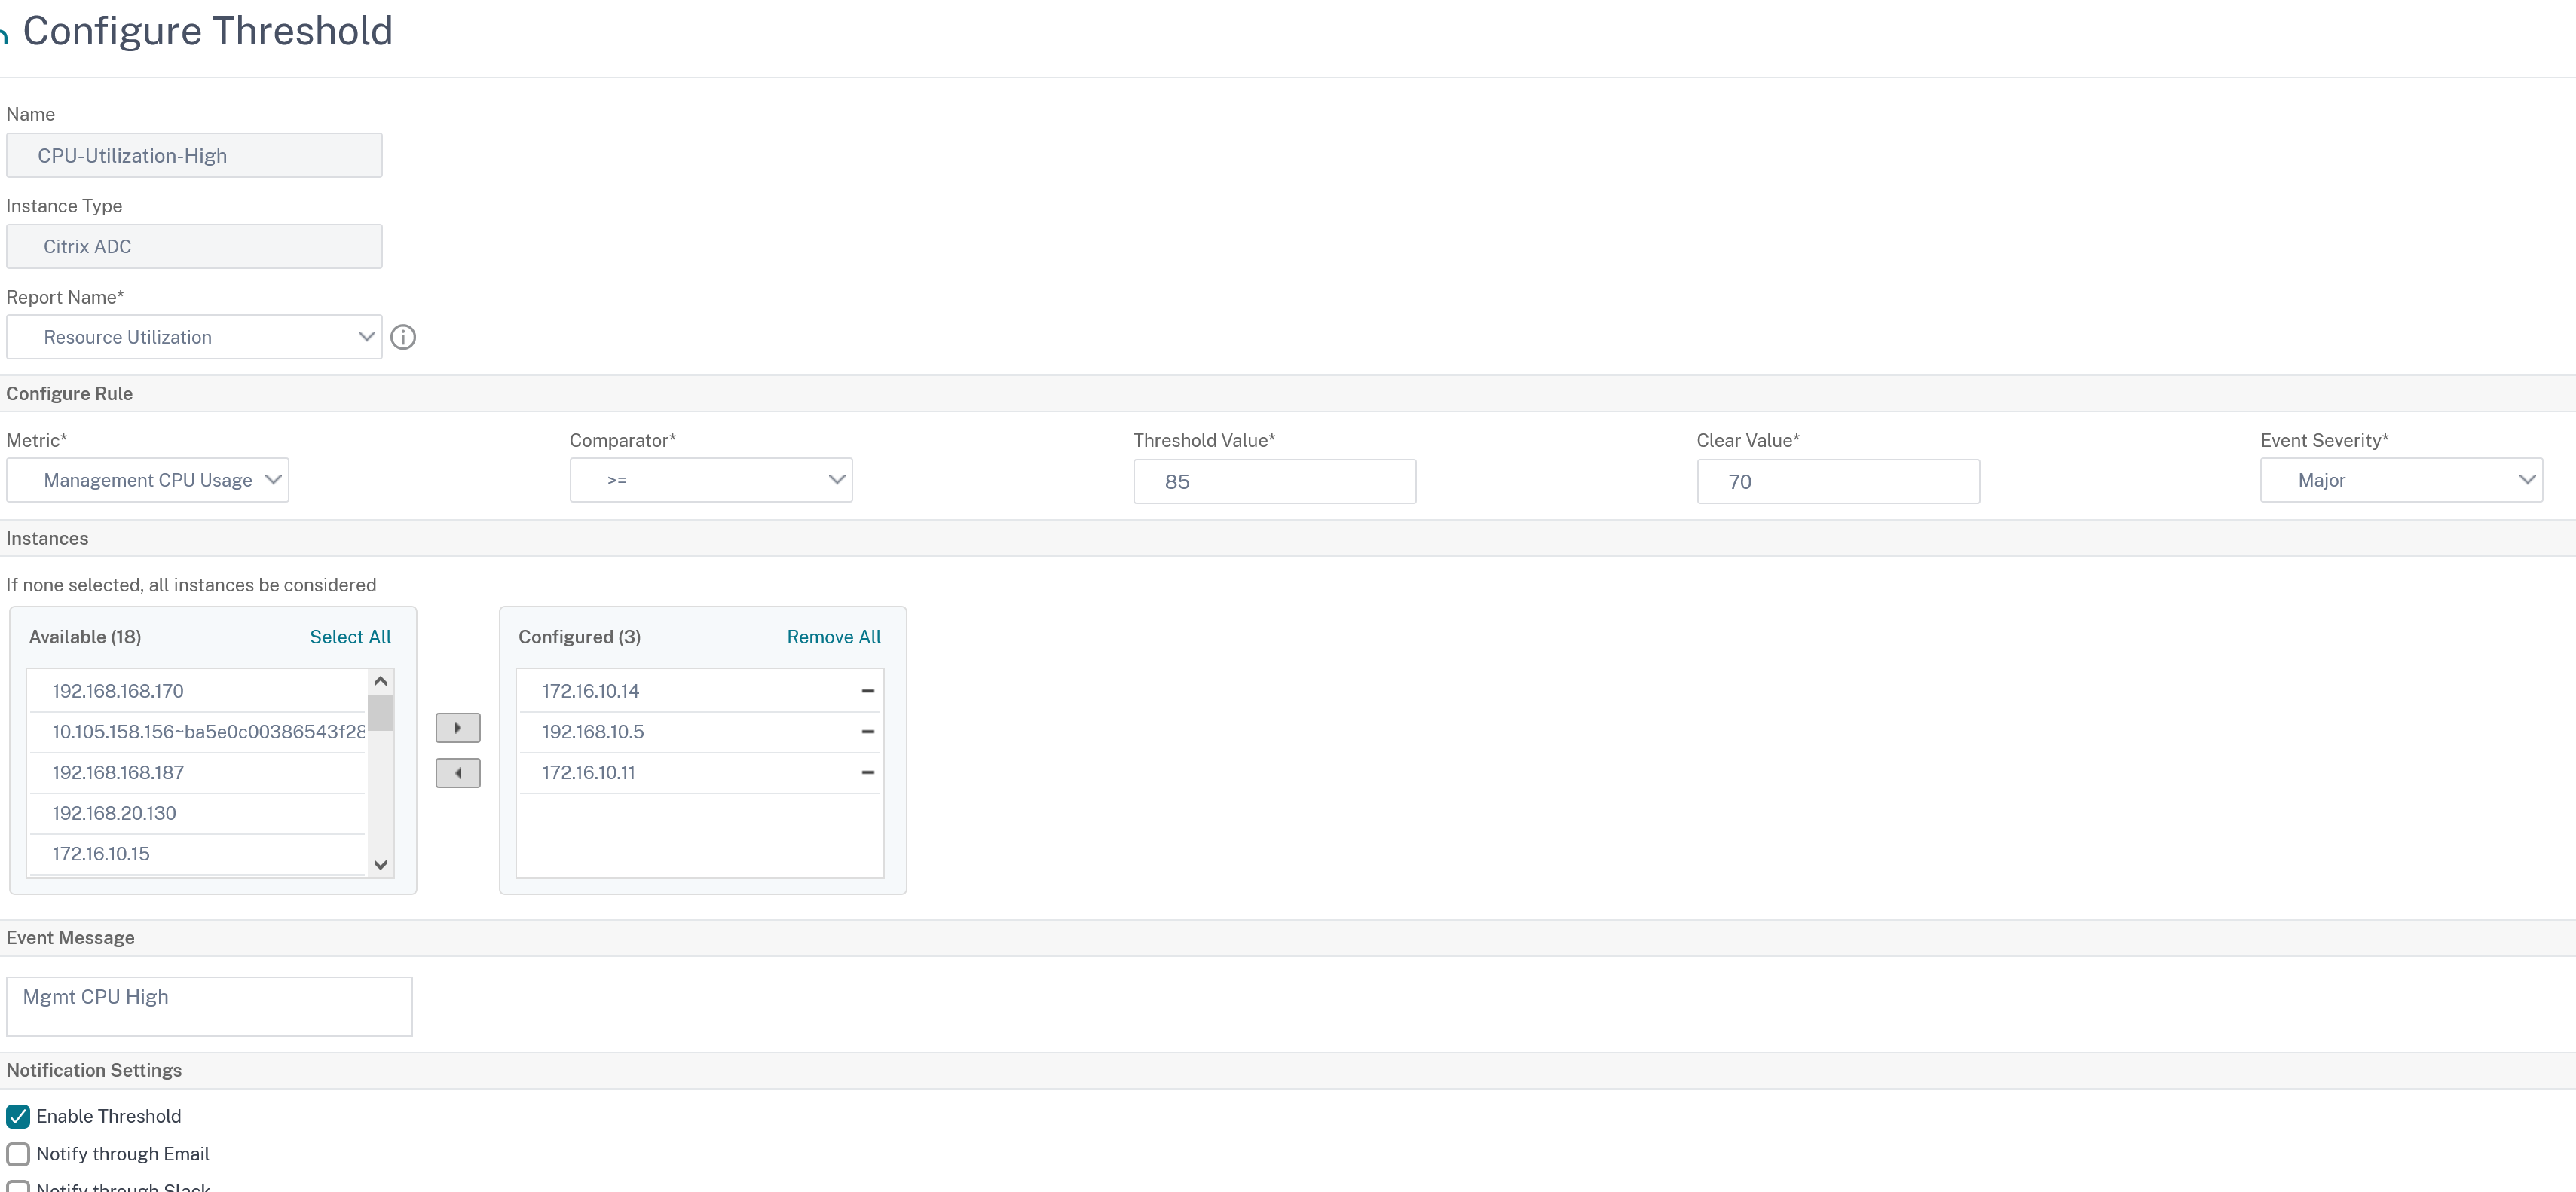
Task: Click the Threshold Value field
Action: [1274, 482]
